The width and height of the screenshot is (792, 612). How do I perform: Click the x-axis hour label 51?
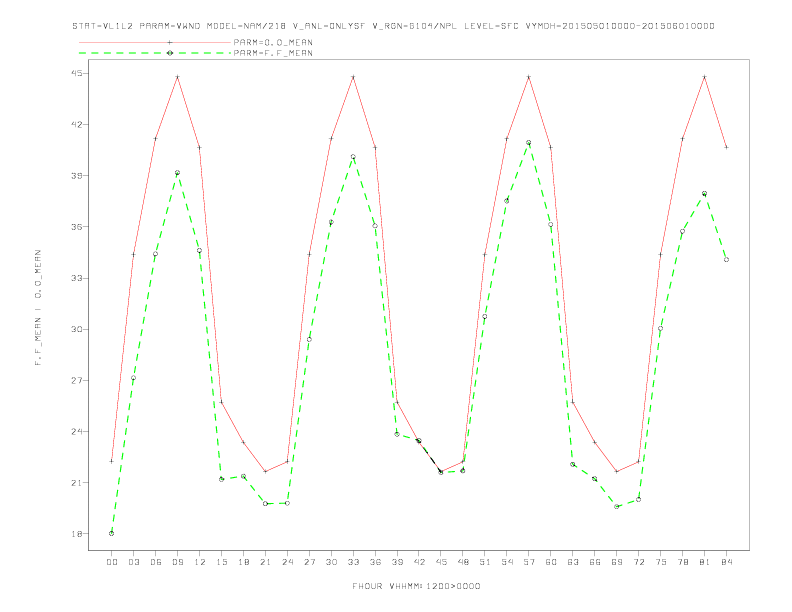[x=485, y=562]
